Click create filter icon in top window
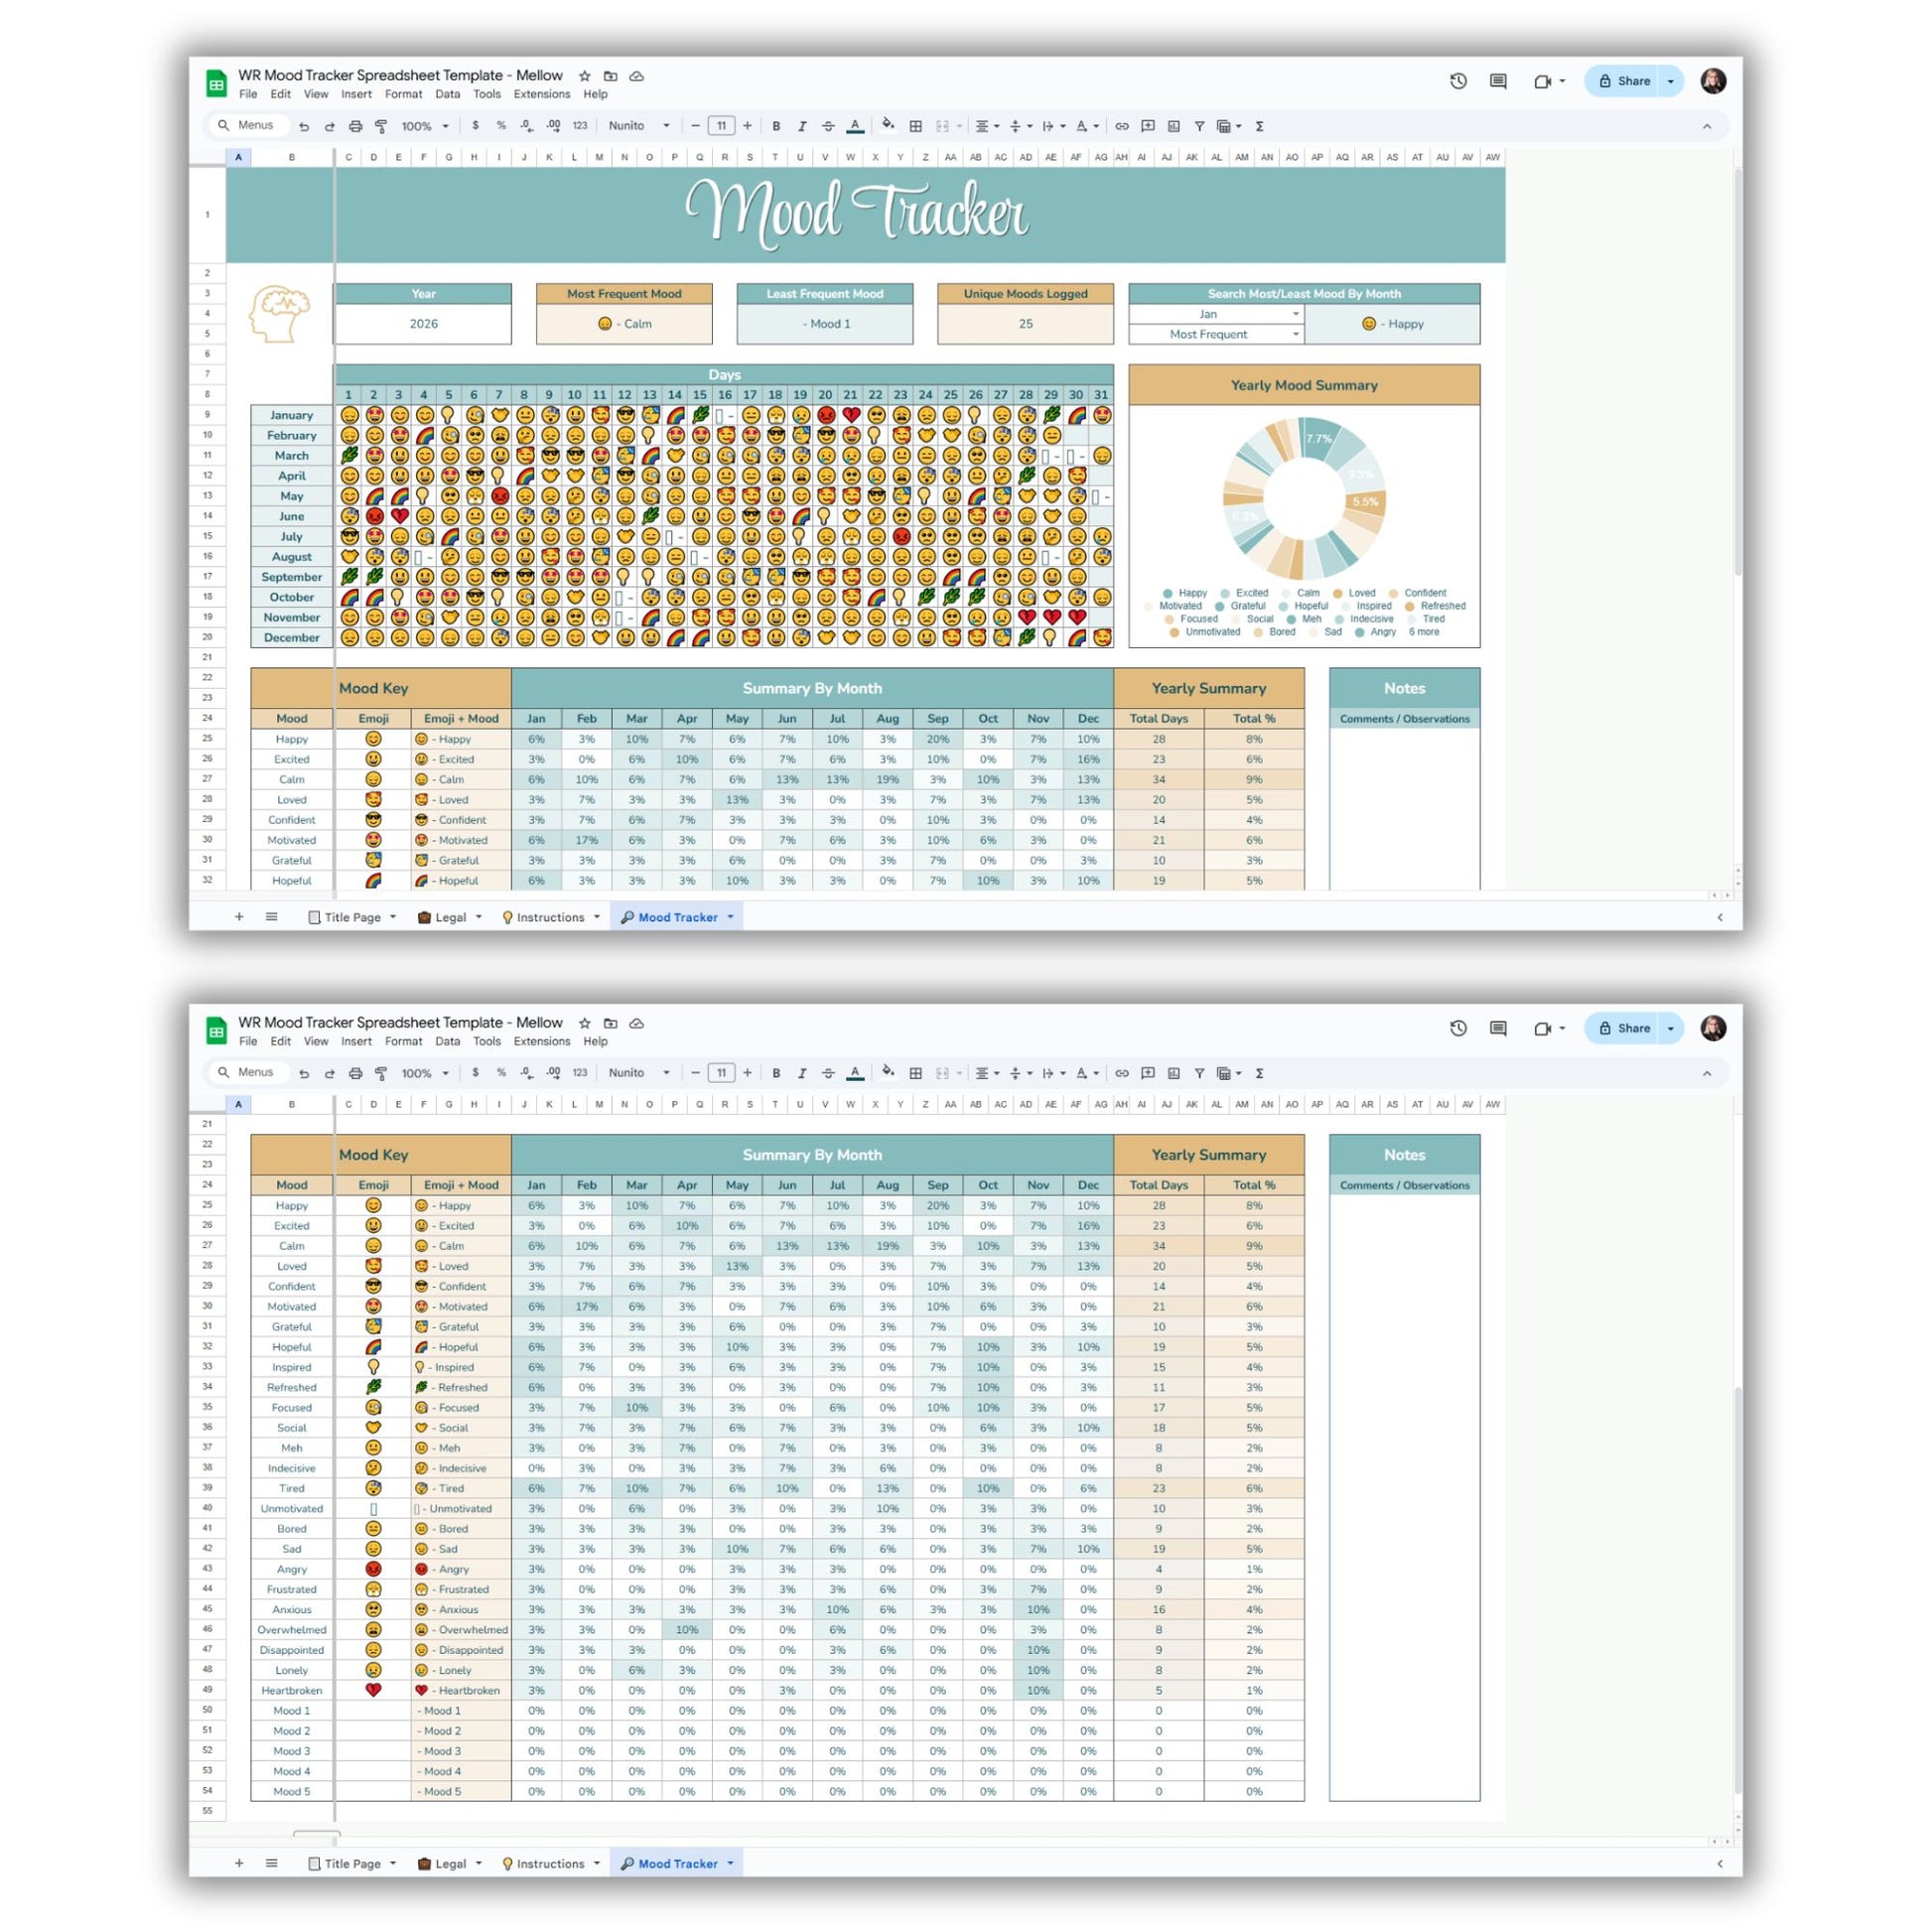The height and width of the screenshot is (1932, 1932). point(1199,126)
